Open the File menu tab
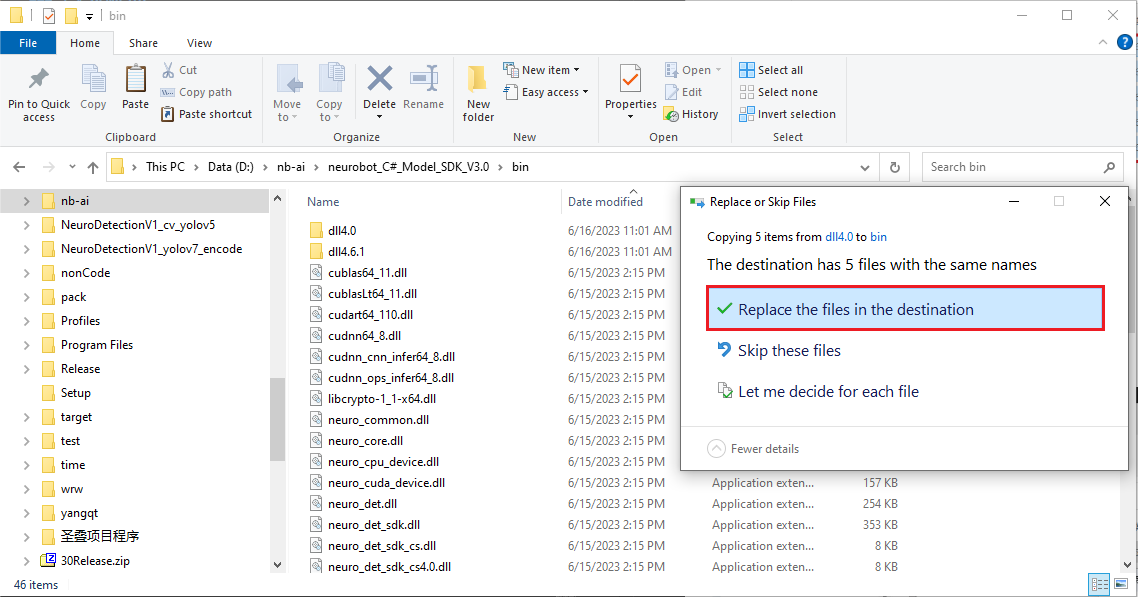1146x600 pixels. pos(28,43)
